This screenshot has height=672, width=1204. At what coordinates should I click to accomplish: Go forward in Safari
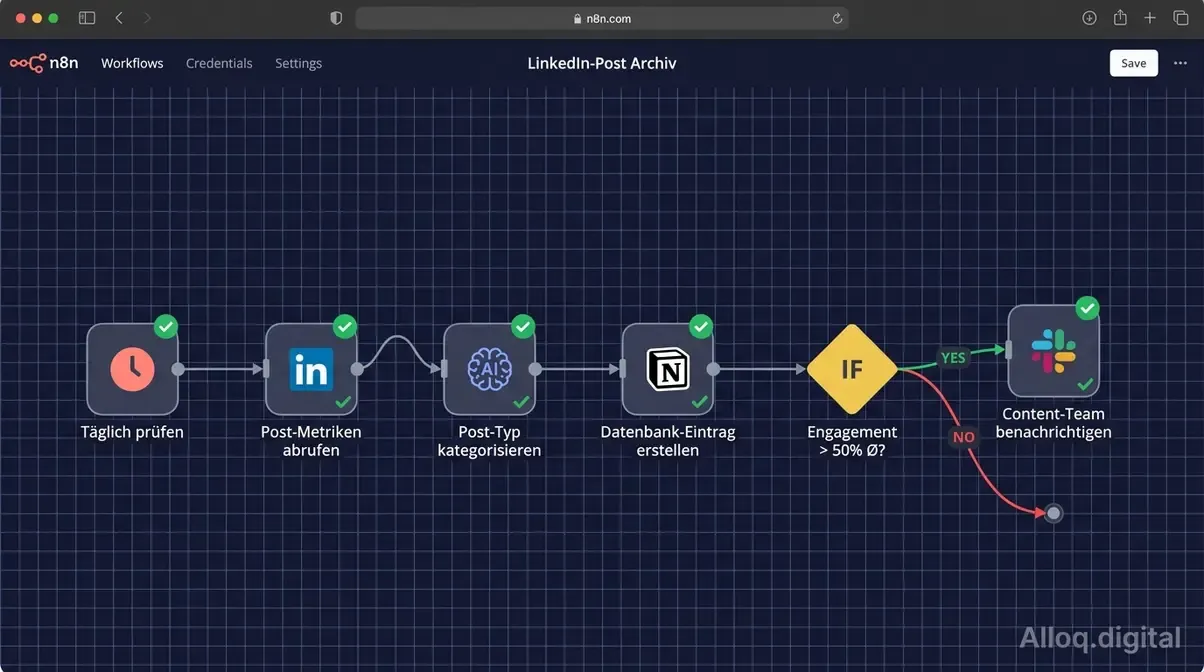148,18
